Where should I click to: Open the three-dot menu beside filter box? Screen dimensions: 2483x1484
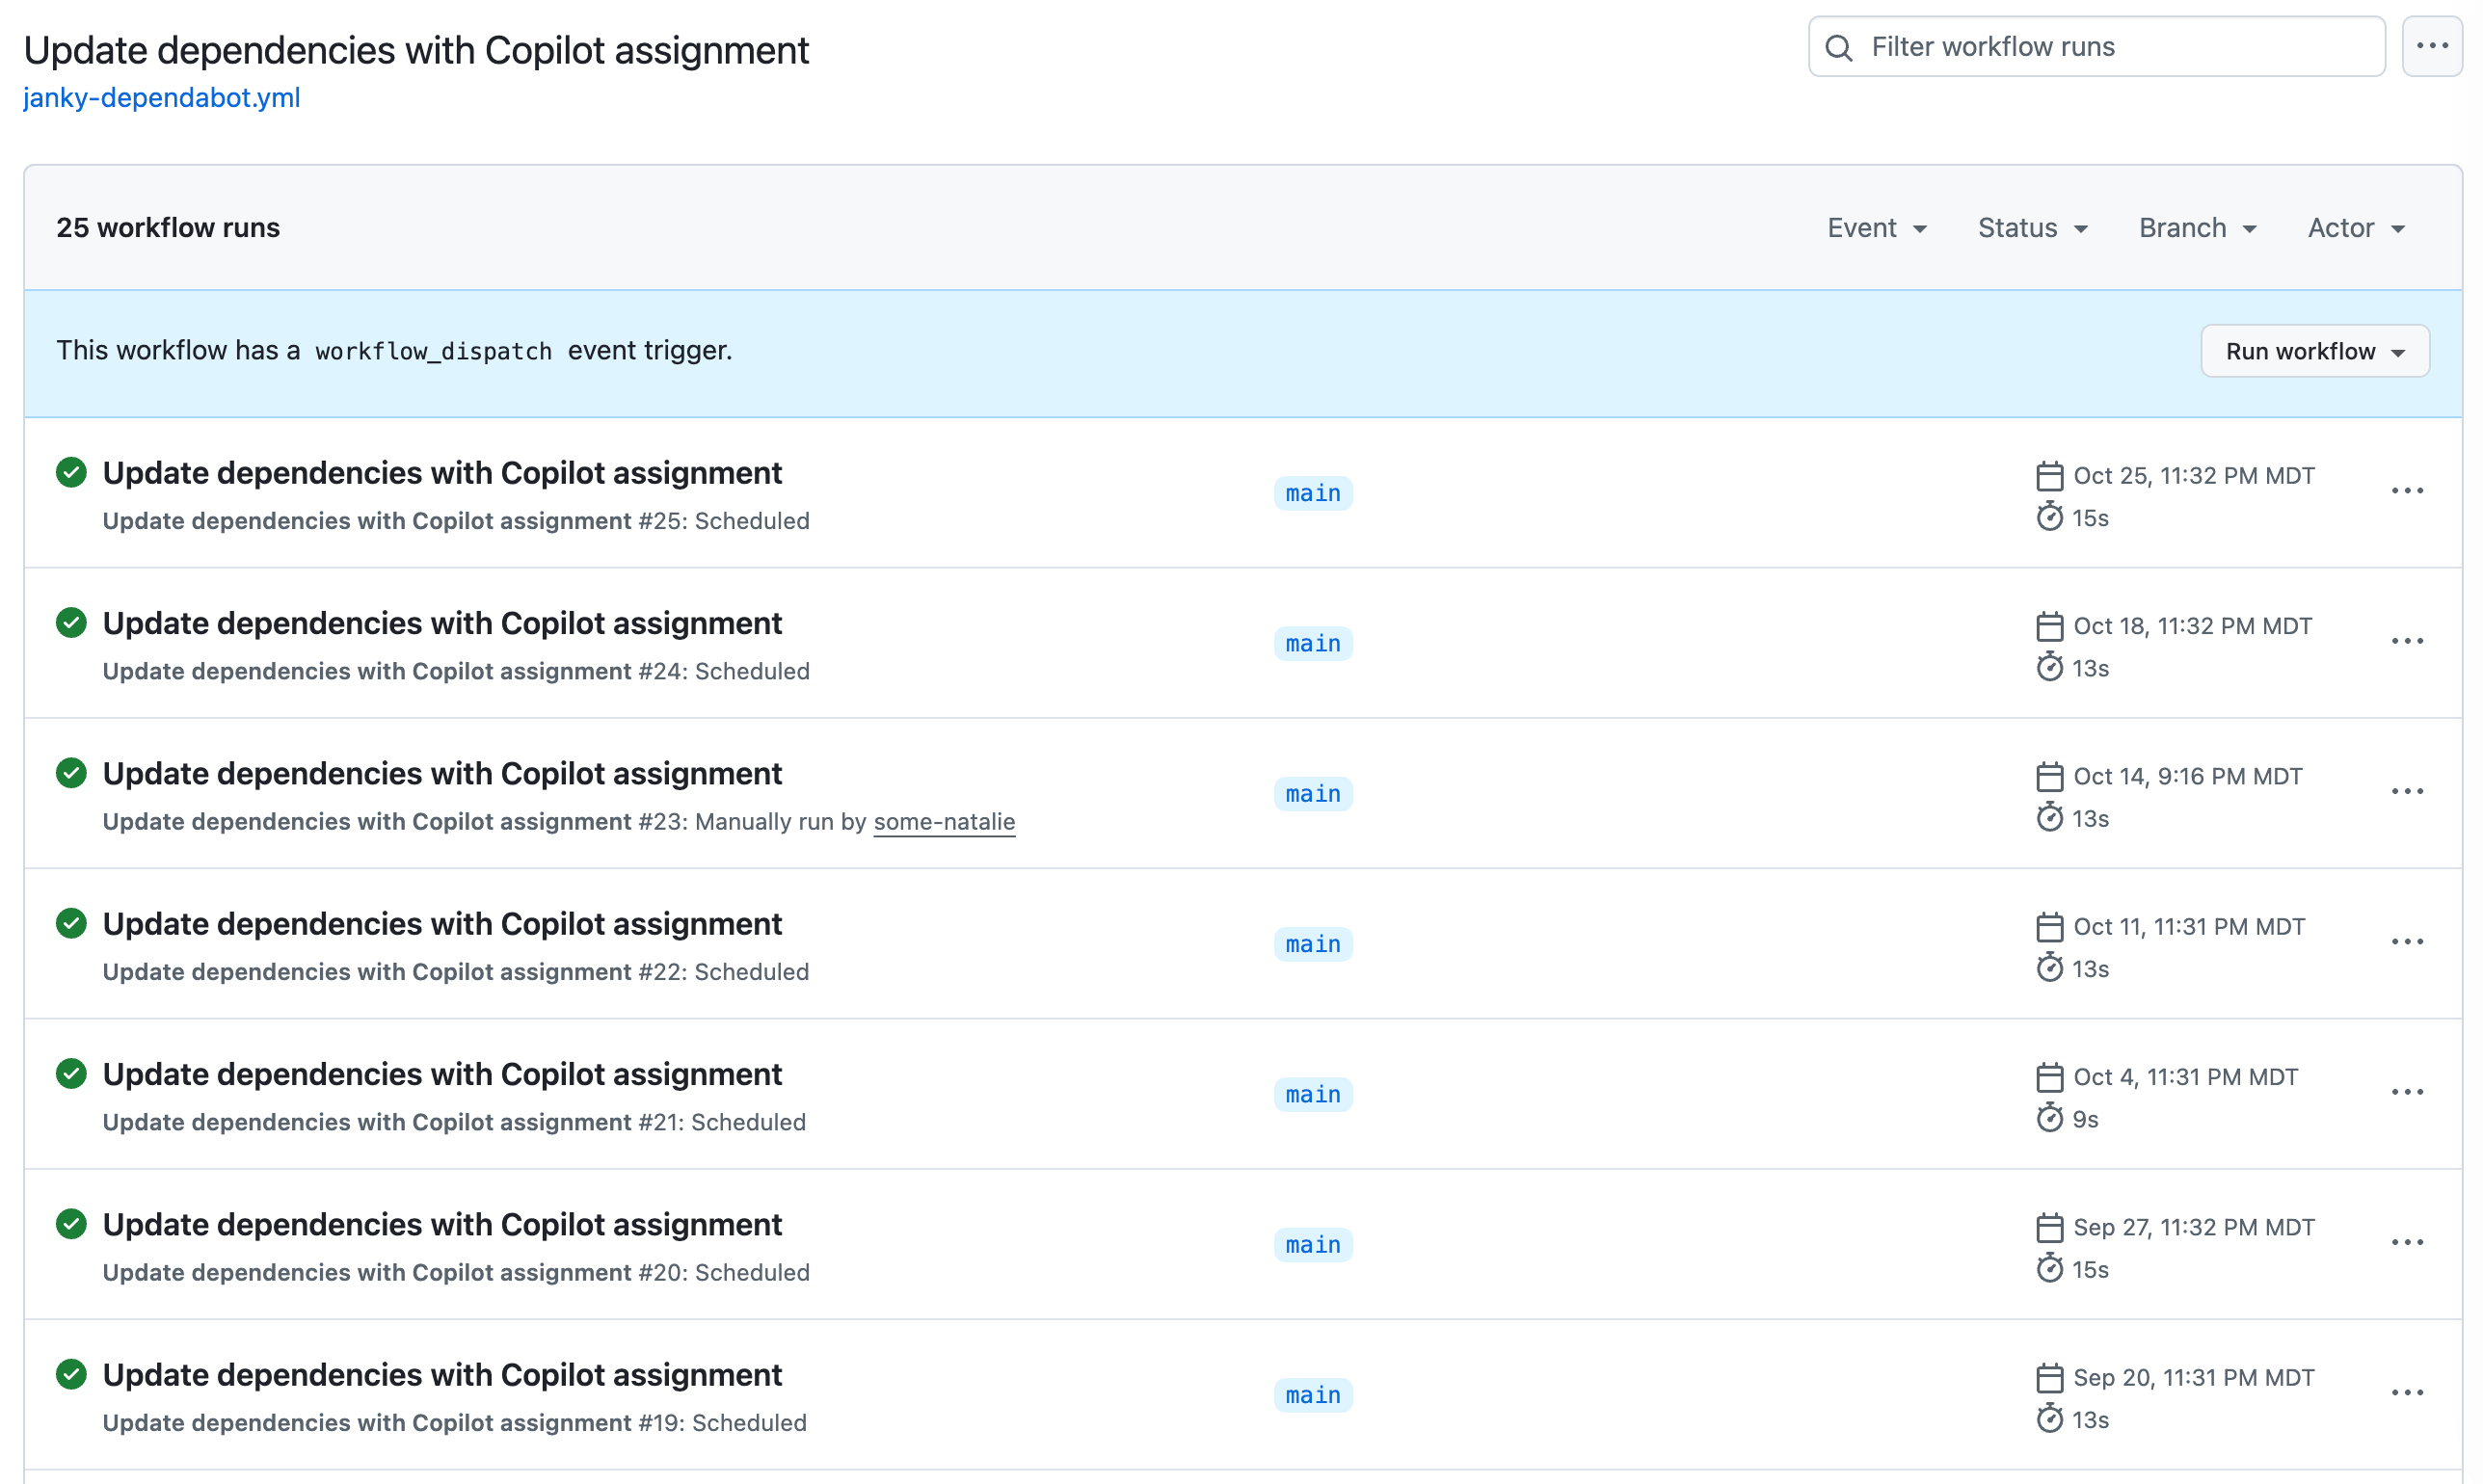pyautogui.click(x=2431, y=46)
